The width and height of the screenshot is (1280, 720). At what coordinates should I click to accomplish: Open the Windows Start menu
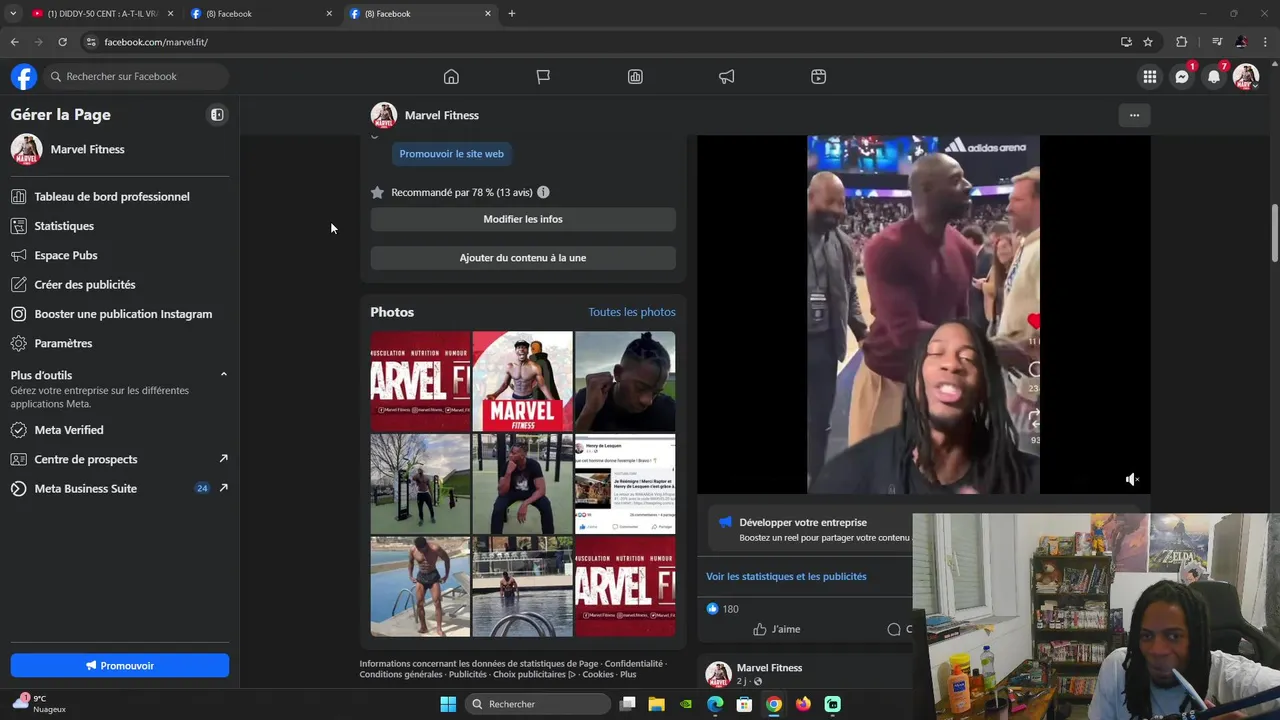click(x=448, y=704)
